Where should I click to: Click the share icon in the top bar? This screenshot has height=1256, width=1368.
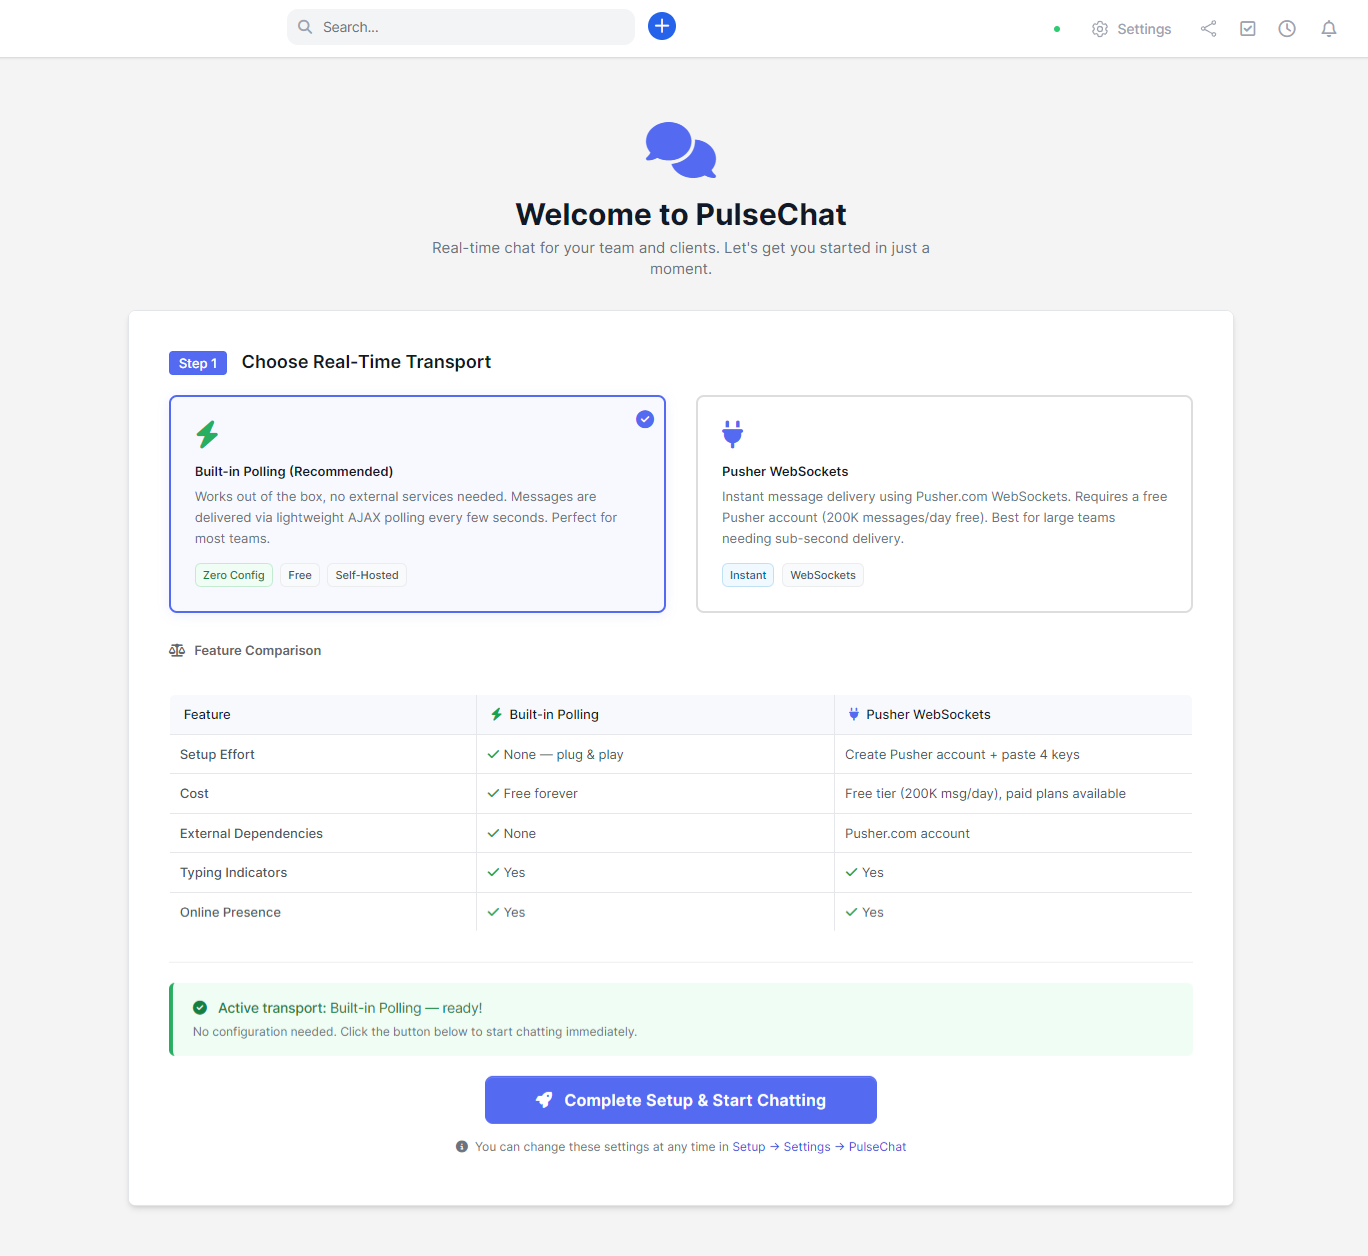click(x=1208, y=28)
